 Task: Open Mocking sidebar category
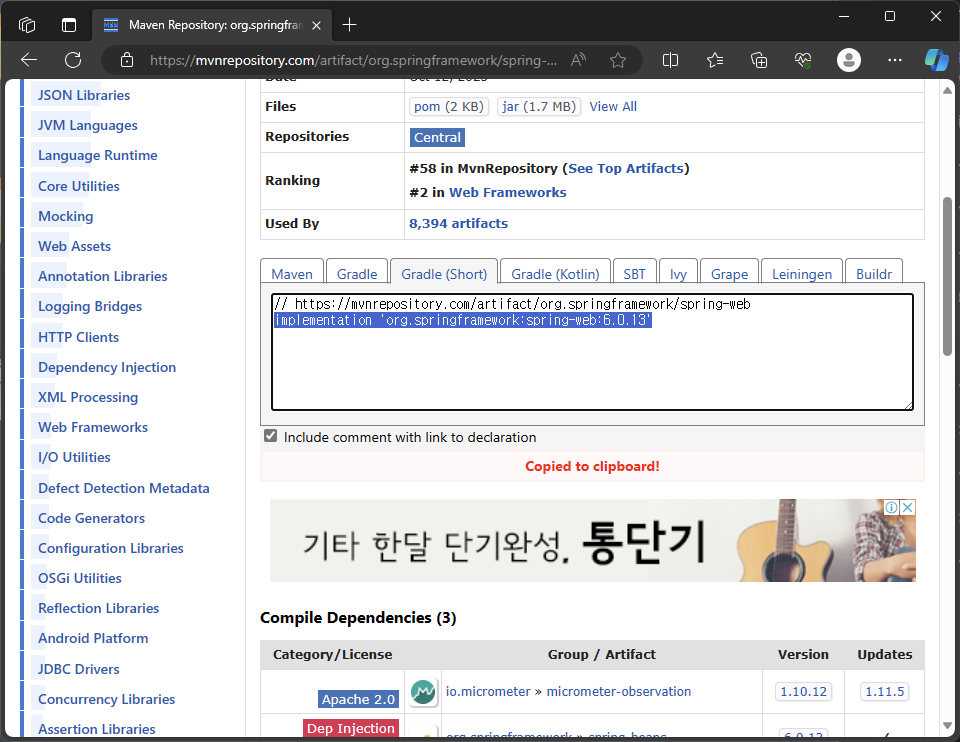pos(66,216)
